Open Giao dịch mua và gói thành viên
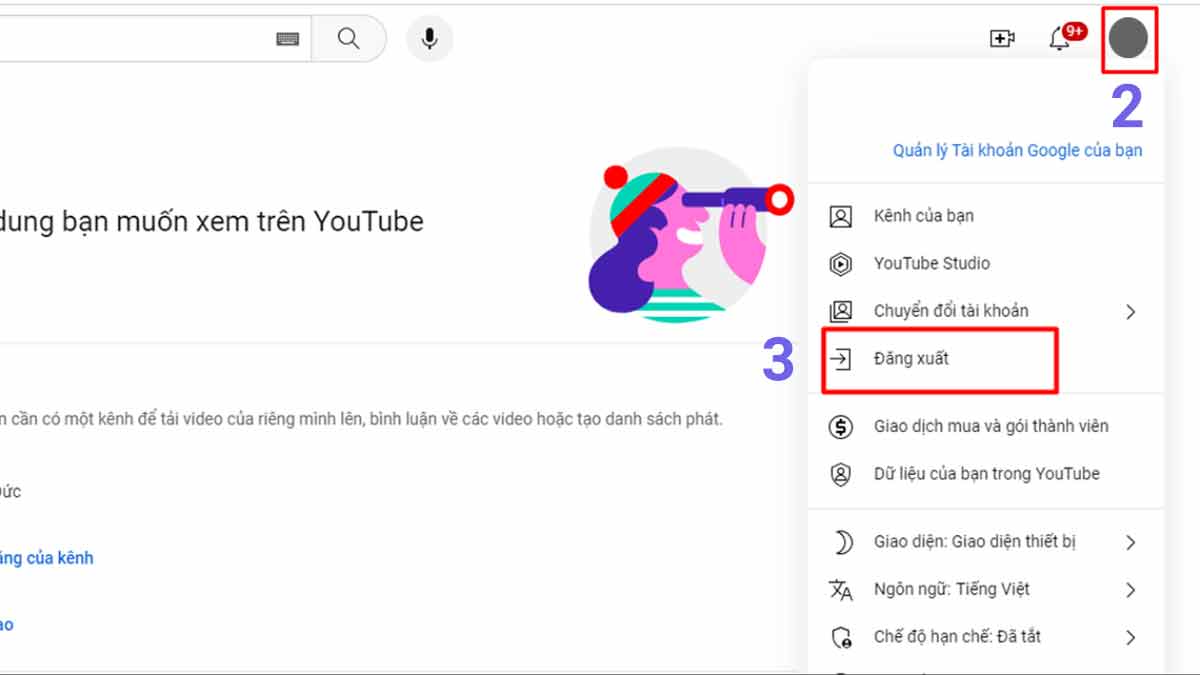This screenshot has width=1200, height=675. pyautogui.click(x=990, y=427)
